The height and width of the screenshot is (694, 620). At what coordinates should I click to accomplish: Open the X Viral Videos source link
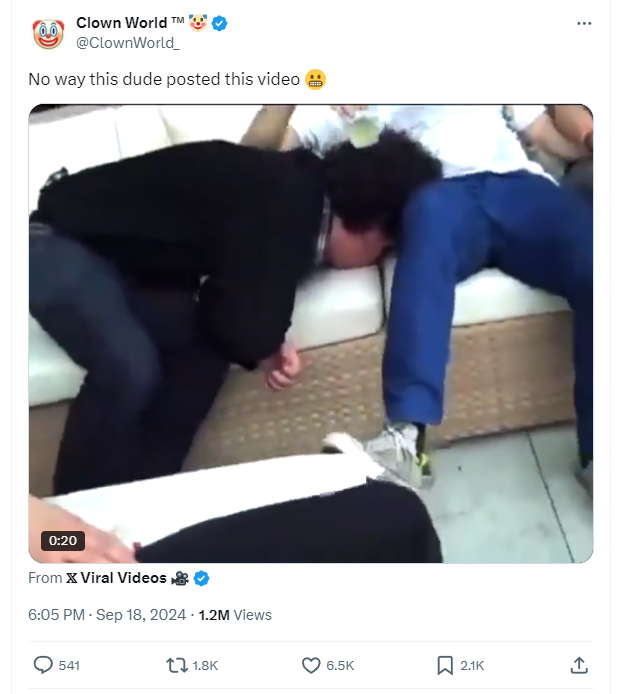[x=116, y=578]
